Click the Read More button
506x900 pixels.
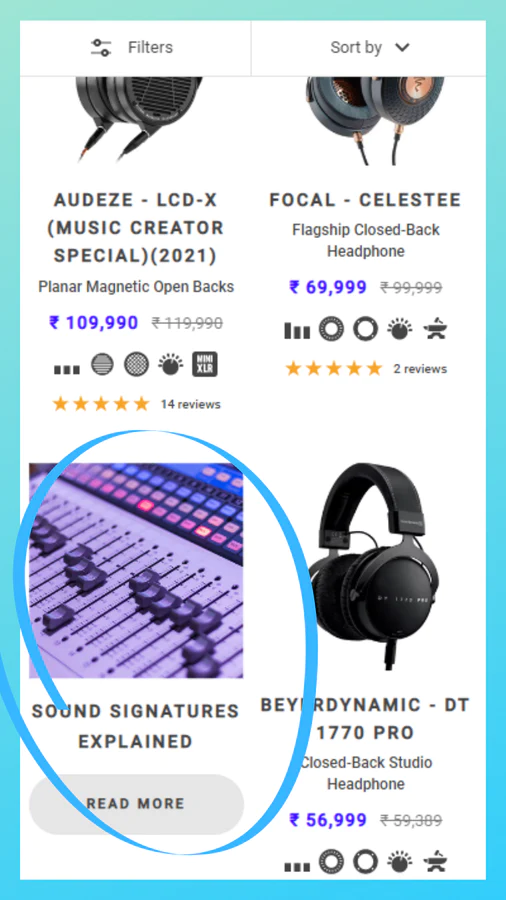click(x=137, y=804)
